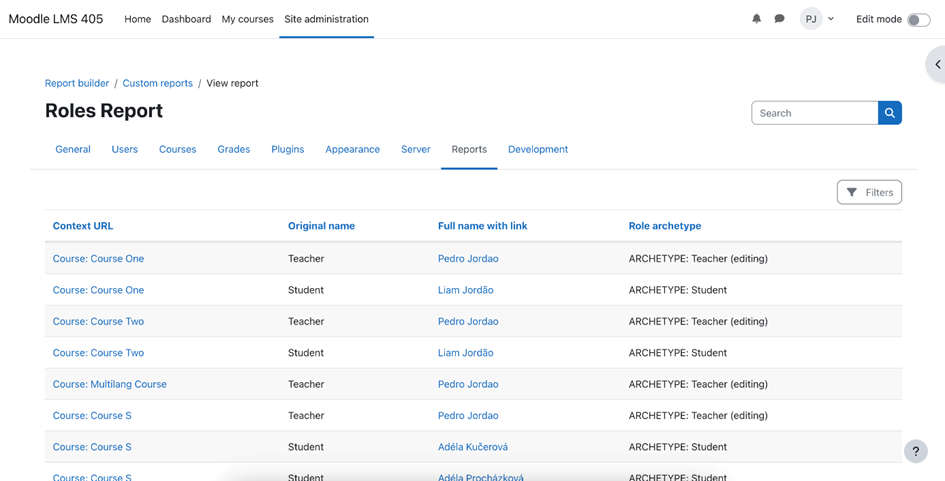
Task: Open the help question mark button
Action: [x=915, y=451]
